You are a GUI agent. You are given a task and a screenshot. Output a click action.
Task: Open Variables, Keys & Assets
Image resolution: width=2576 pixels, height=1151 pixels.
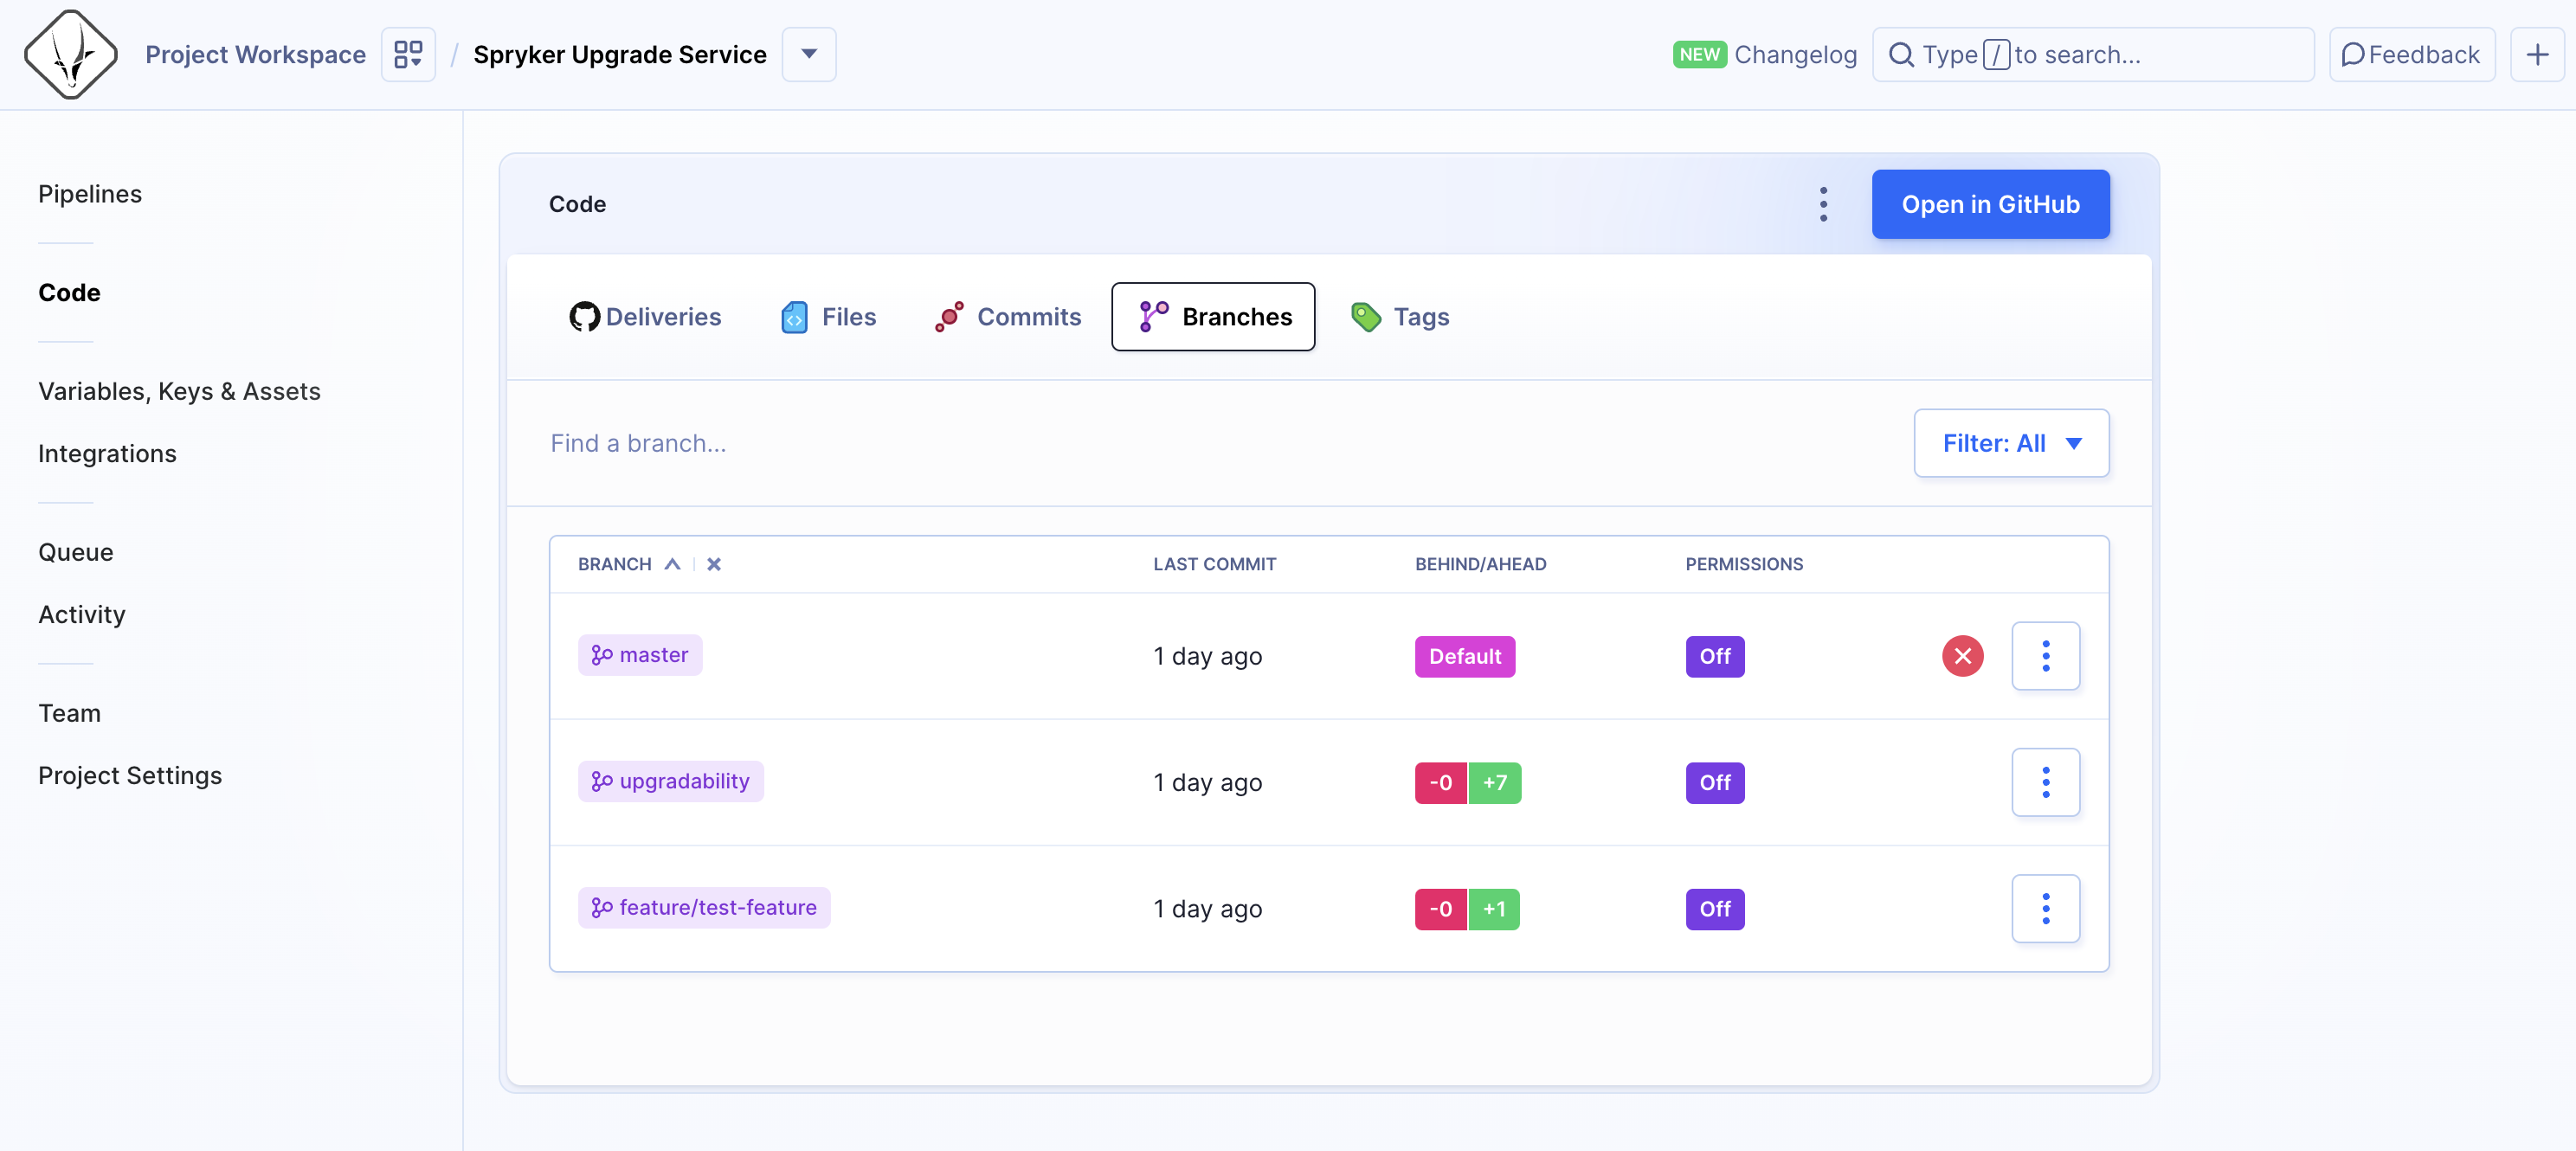click(x=179, y=391)
